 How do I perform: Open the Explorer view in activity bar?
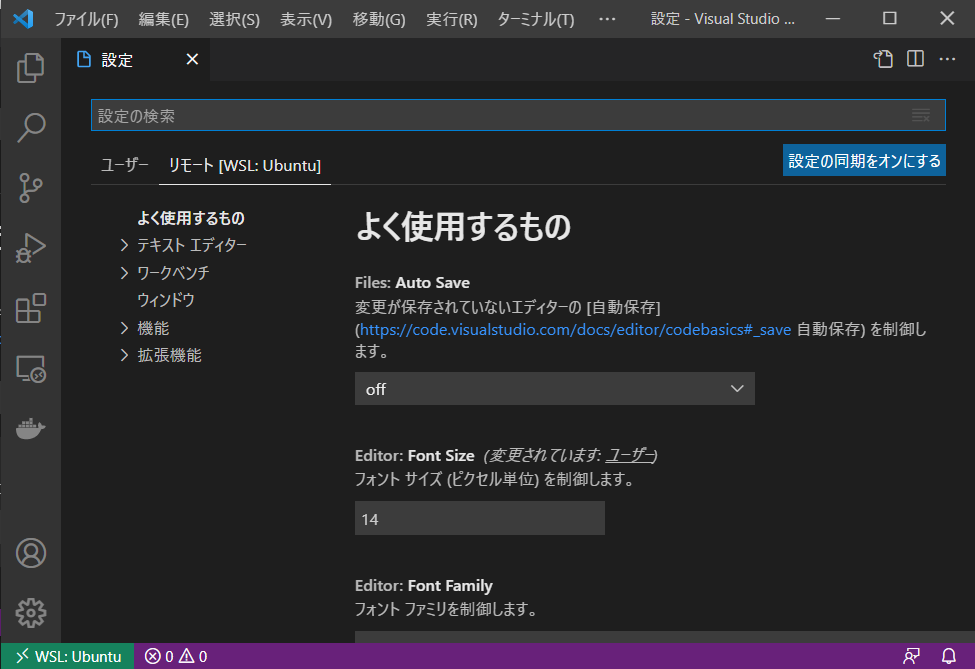pos(30,67)
